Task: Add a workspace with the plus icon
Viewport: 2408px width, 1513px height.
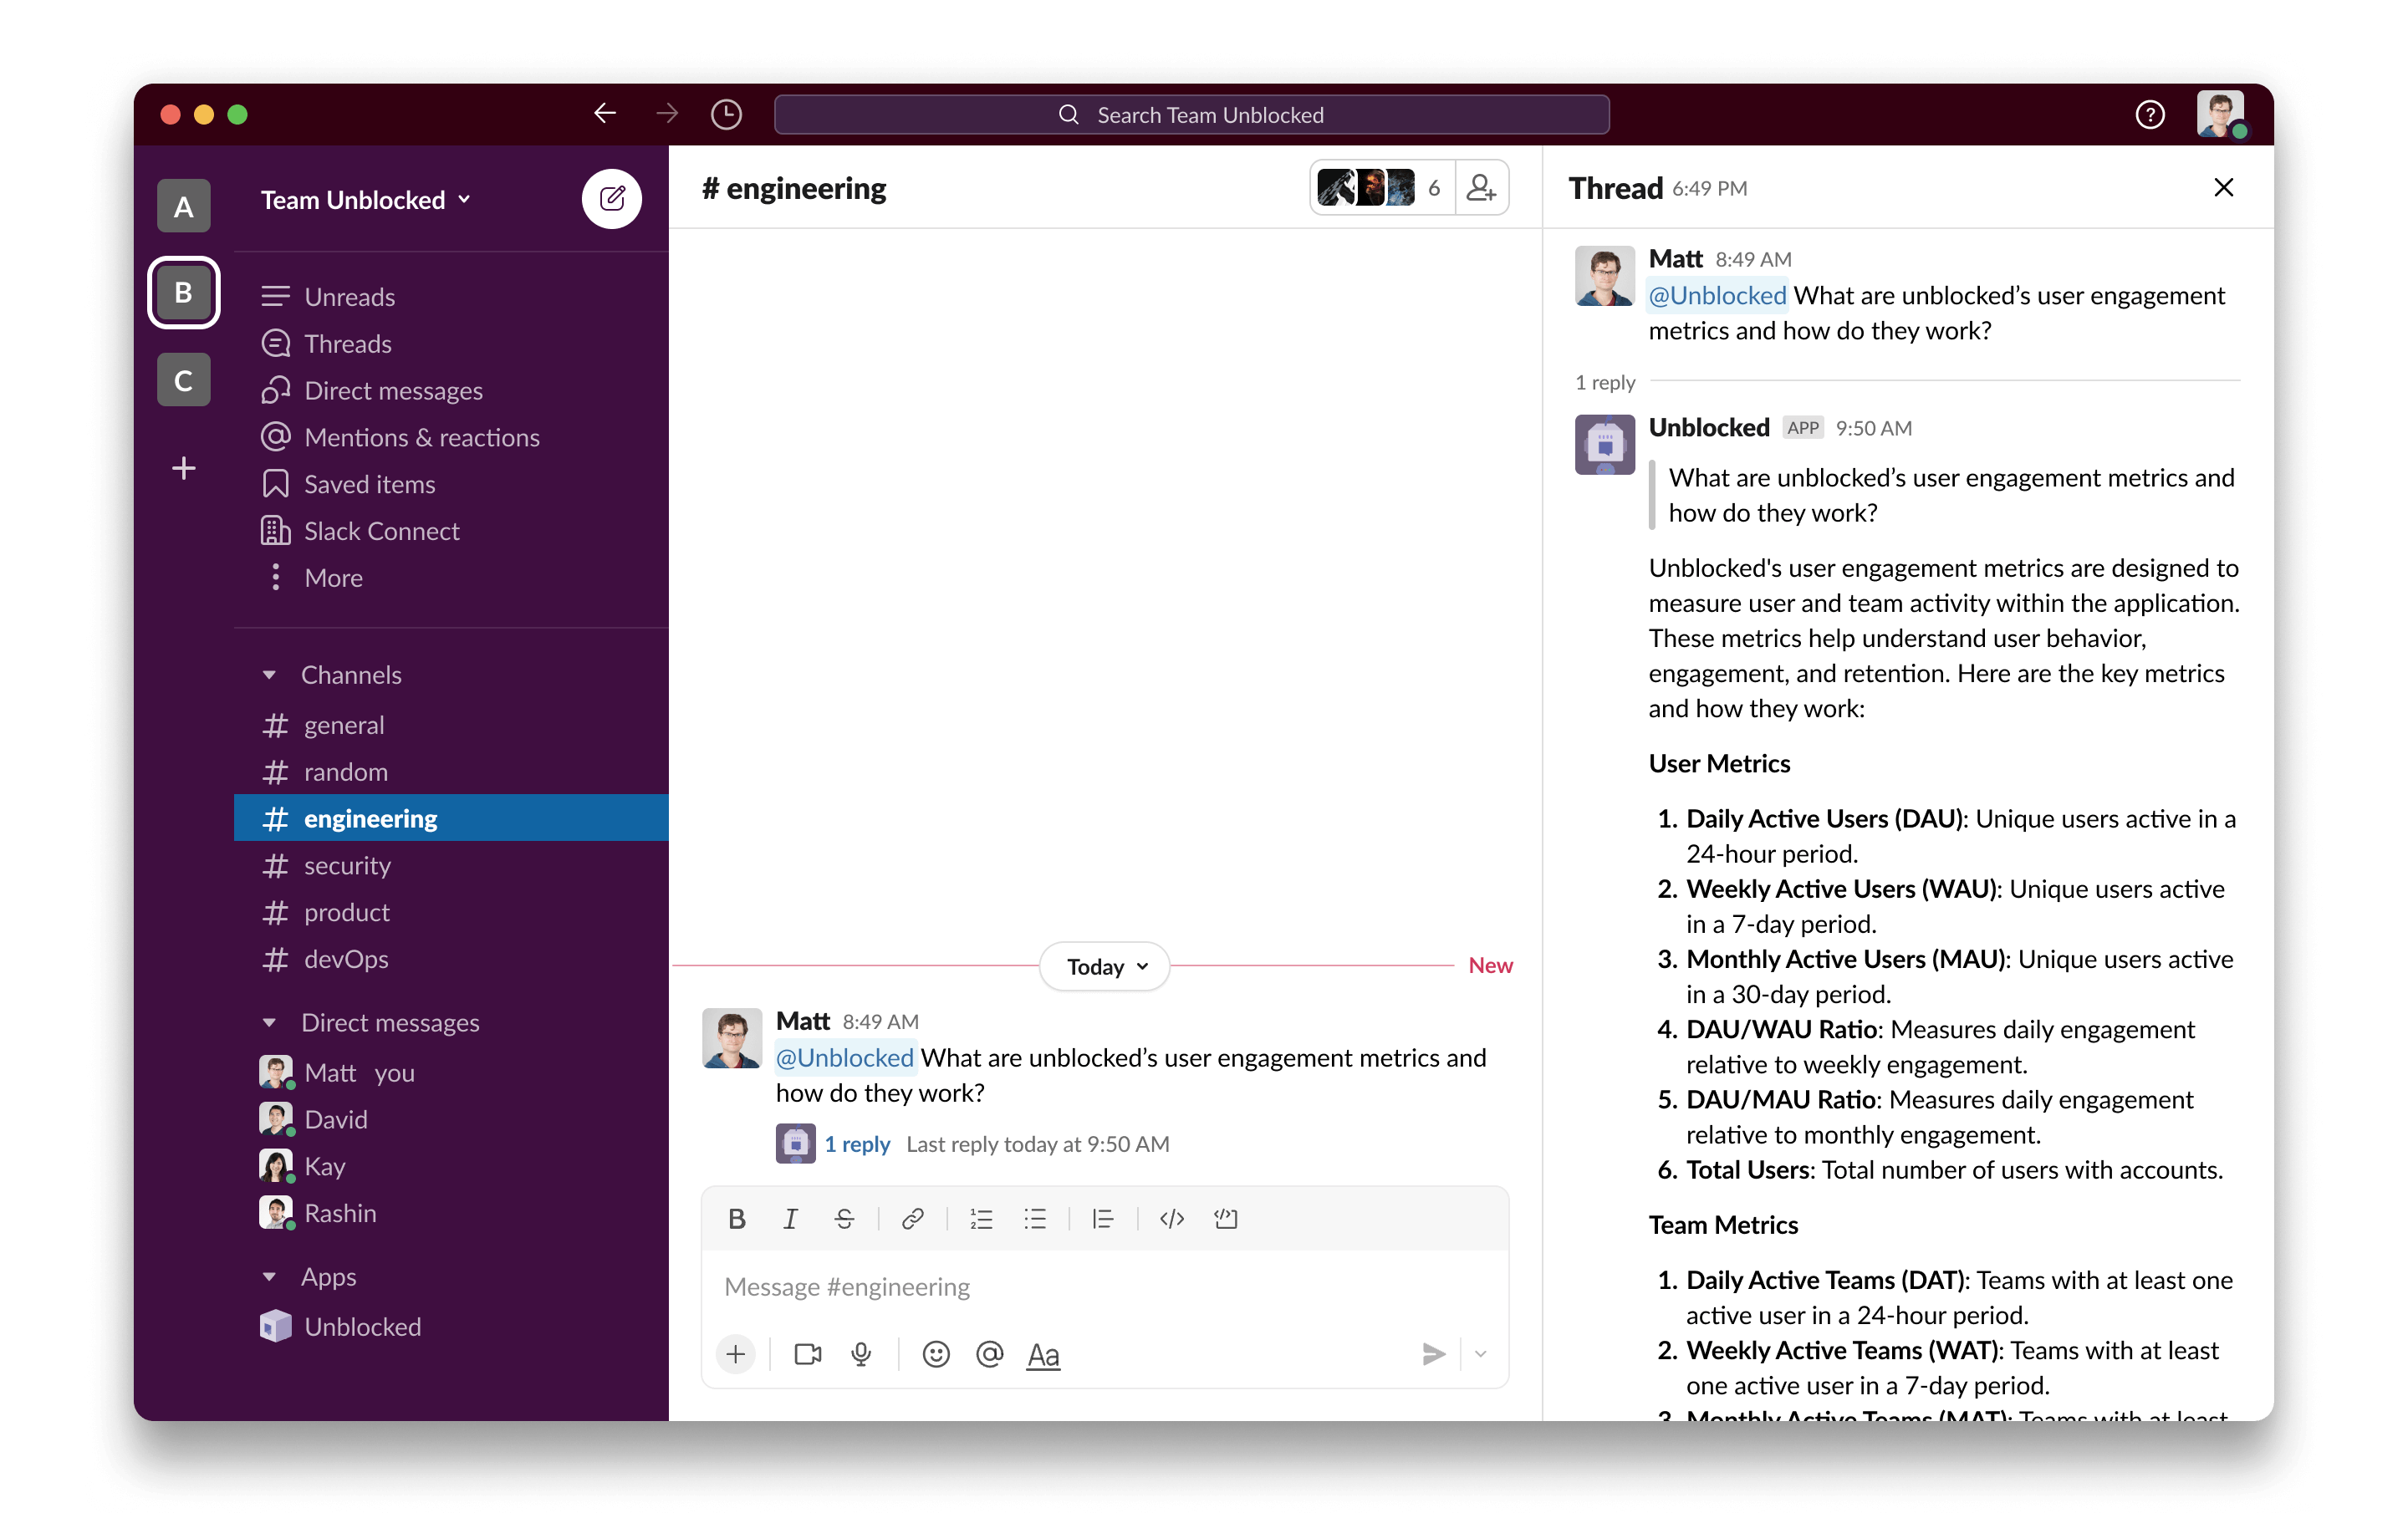Action: point(183,468)
